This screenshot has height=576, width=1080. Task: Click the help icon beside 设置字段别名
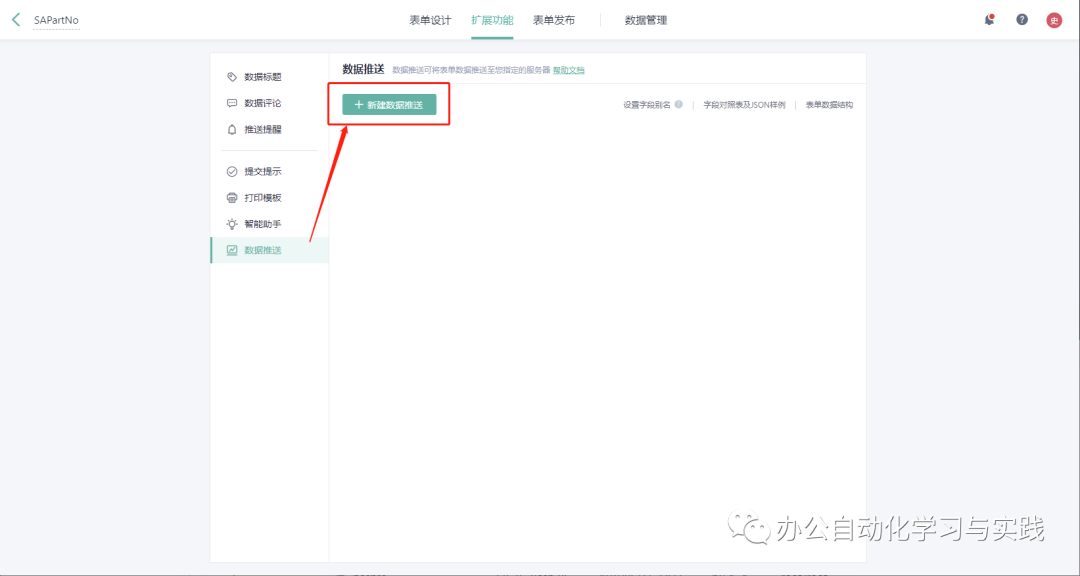pyautogui.click(x=678, y=105)
